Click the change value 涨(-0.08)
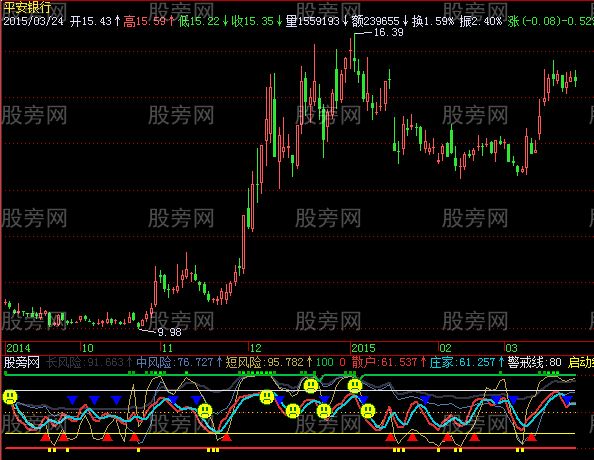This screenshot has height=460, width=594. (534, 21)
